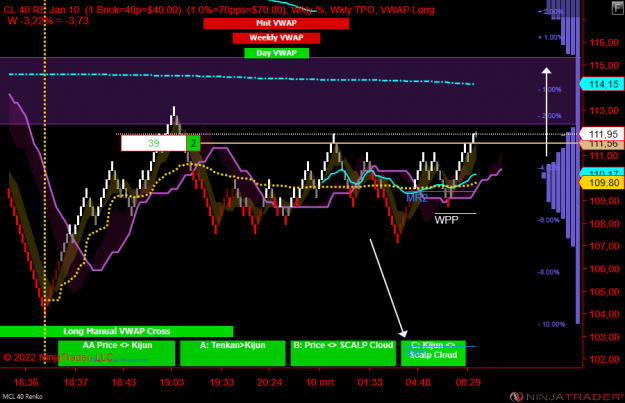Click the MR2 level label

[x=417, y=198]
